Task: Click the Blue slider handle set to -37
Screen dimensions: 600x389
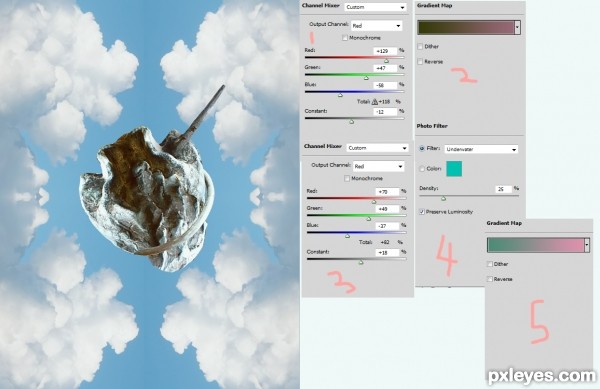Action: [347, 236]
